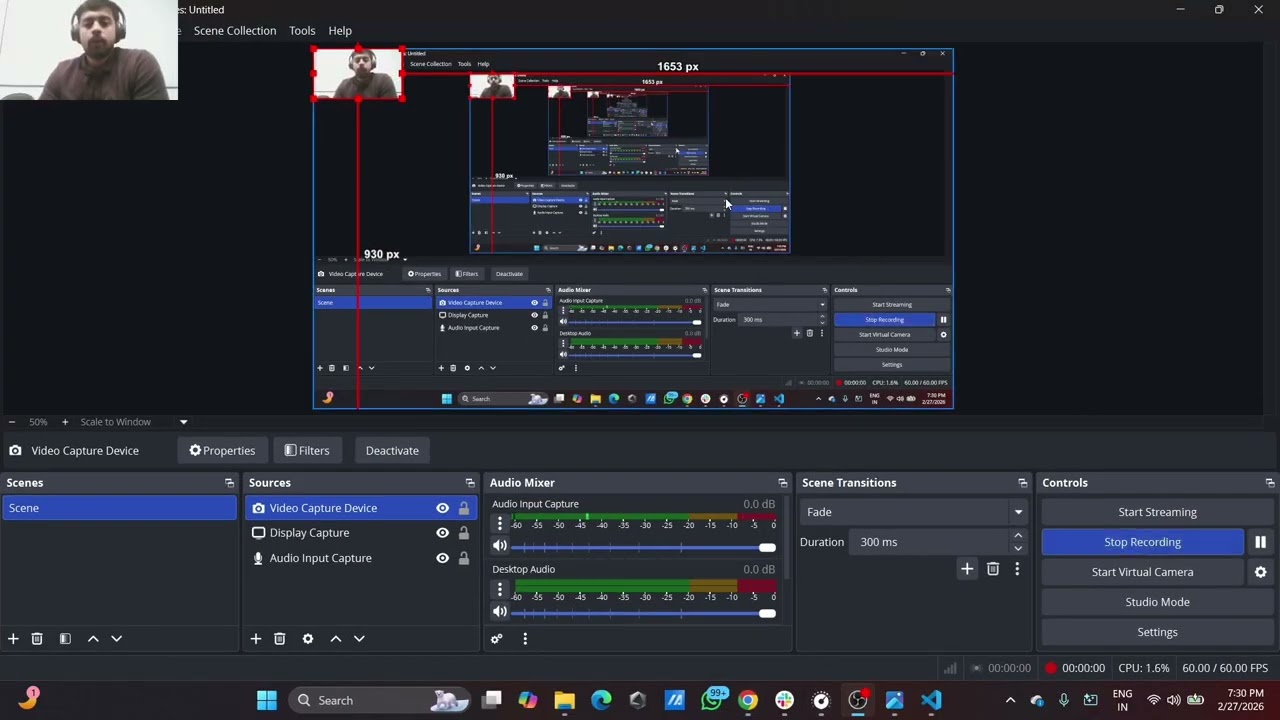This screenshot has width=1280, height=720.
Task: Mute Audio Input Capture speaker icon
Action: point(500,546)
